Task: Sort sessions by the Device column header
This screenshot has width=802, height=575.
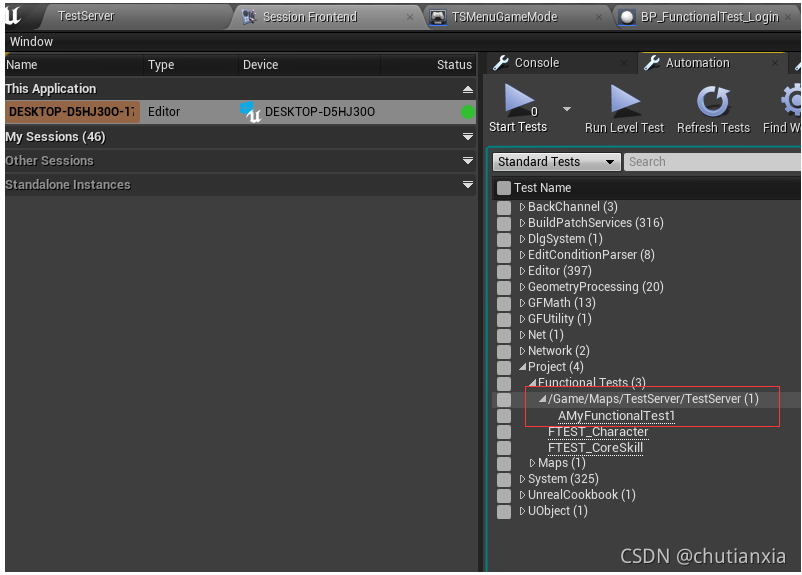Action: pyautogui.click(x=309, y=65)
